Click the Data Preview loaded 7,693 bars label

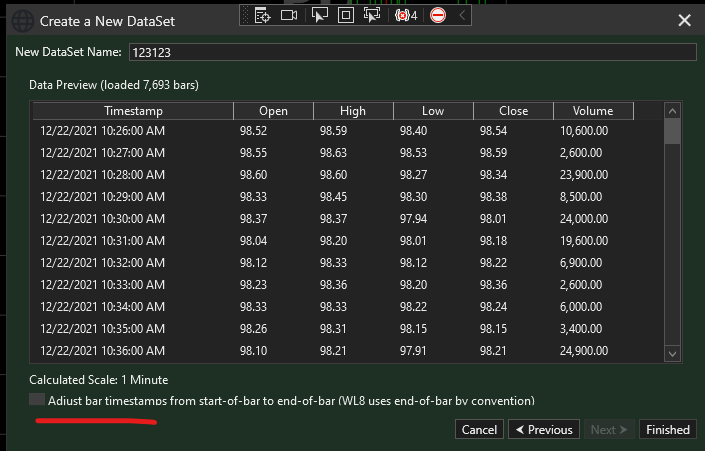[x=114, y=85]
